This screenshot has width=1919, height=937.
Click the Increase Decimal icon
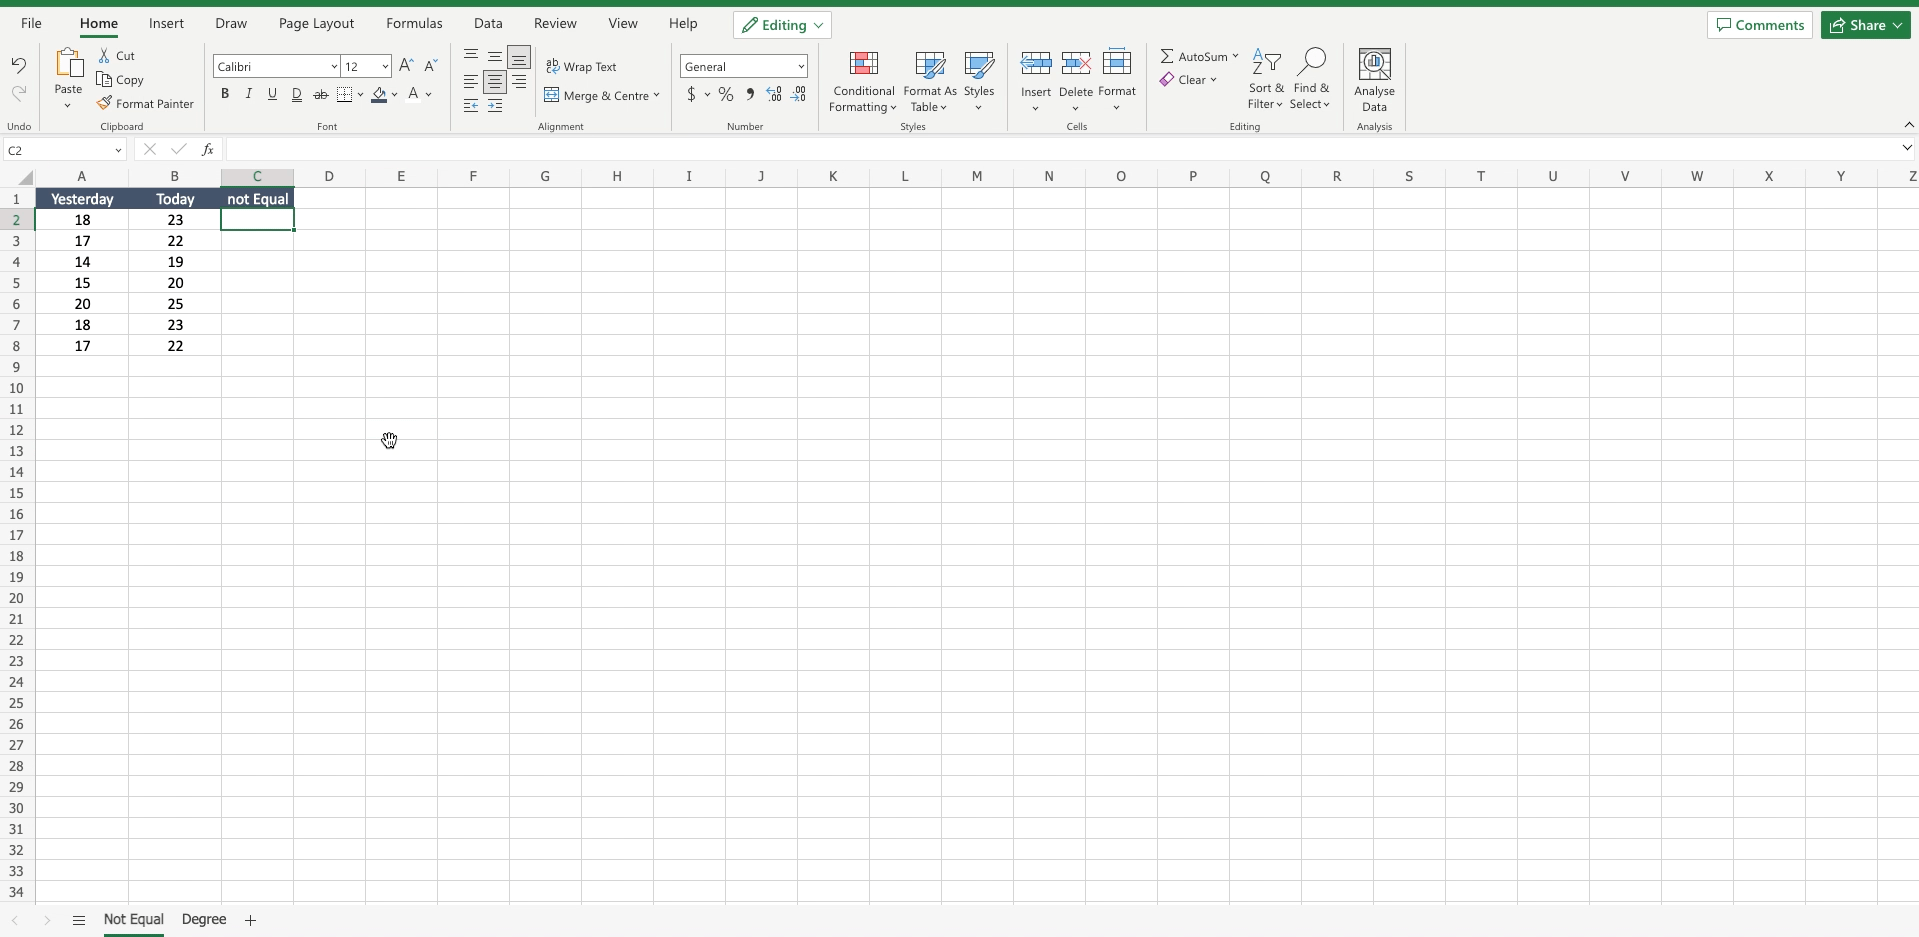click(774, 94)
